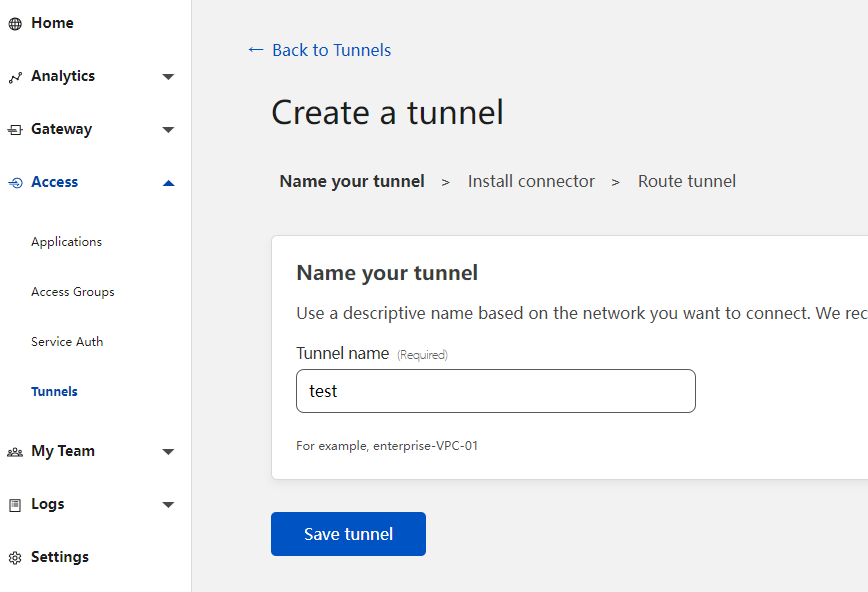Click the My Team people icon

coord(15,452)
